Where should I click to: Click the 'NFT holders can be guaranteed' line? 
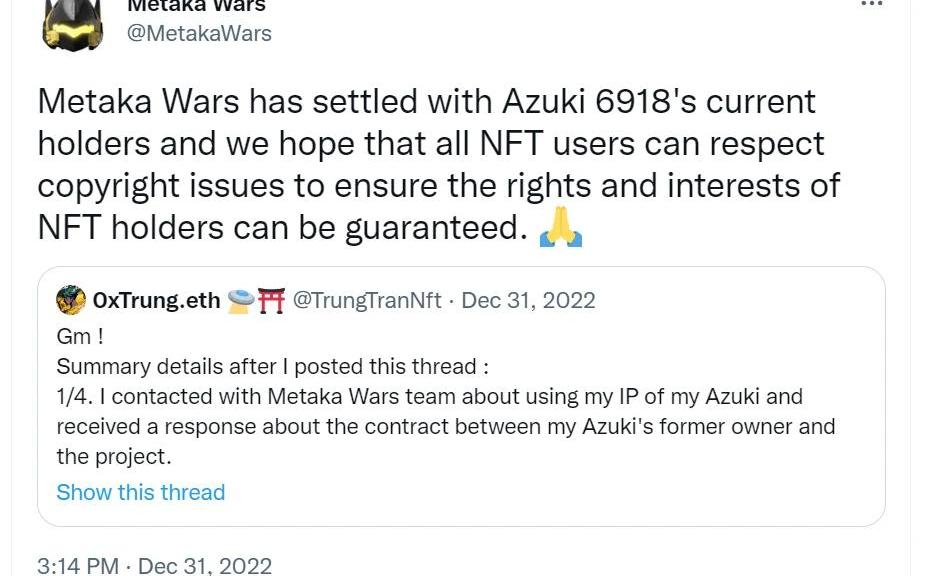281,228
